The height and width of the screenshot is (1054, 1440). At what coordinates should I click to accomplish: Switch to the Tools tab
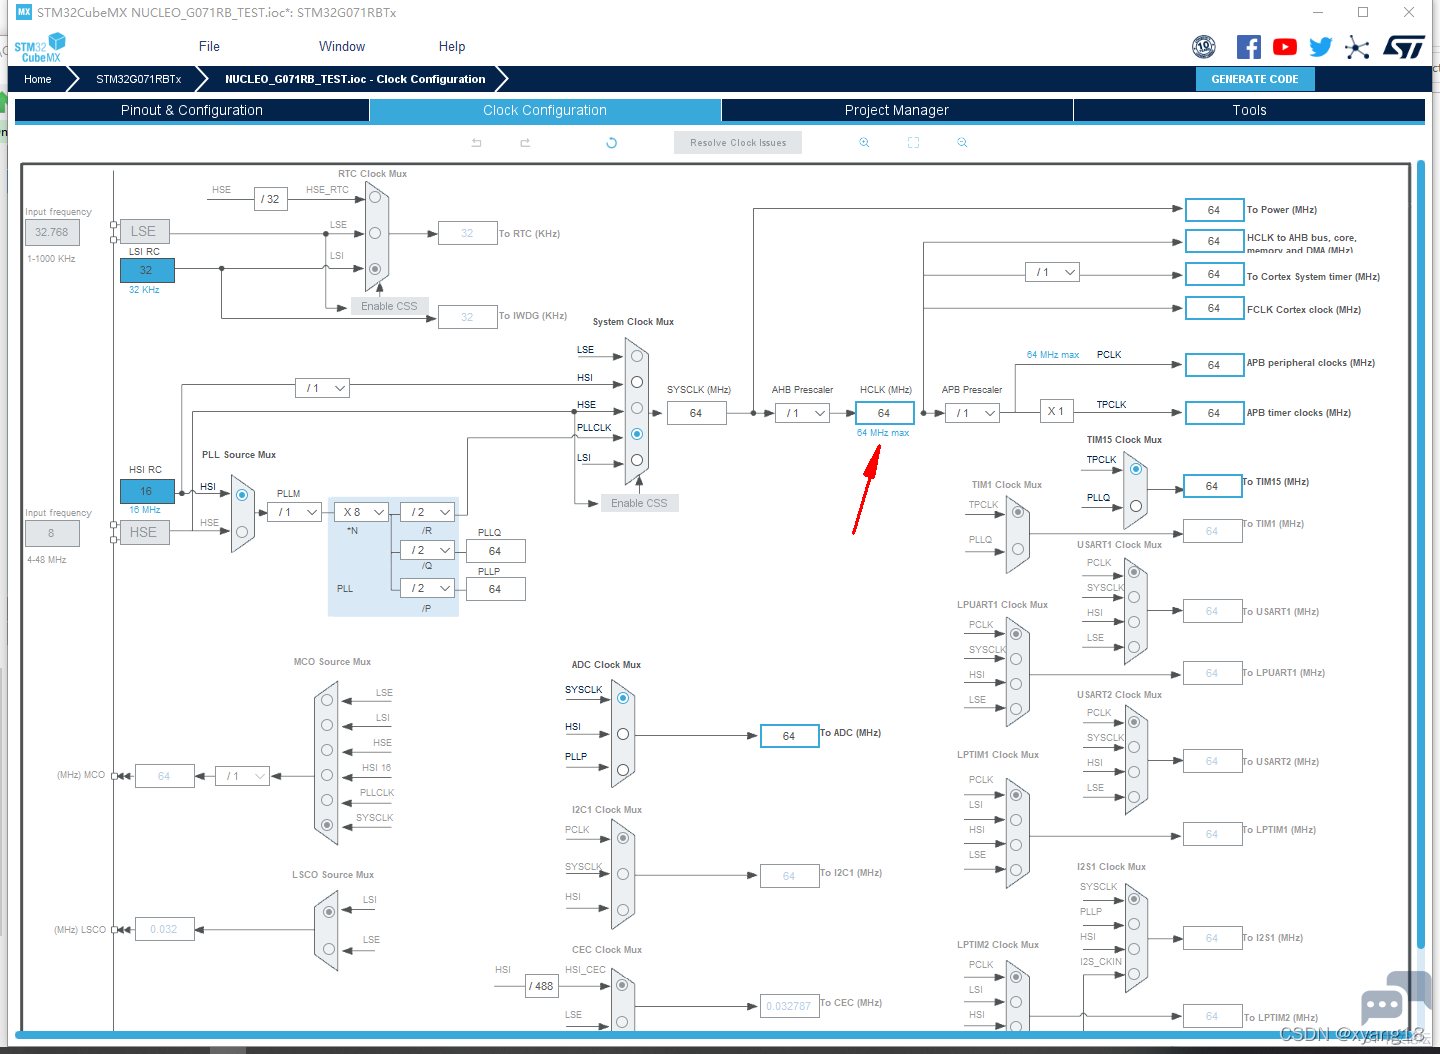click(1249, 110)
